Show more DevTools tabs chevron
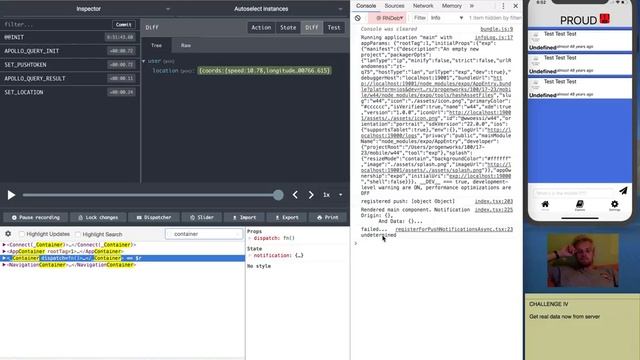This screenshot has width=640, height=360. pos(472,6)
